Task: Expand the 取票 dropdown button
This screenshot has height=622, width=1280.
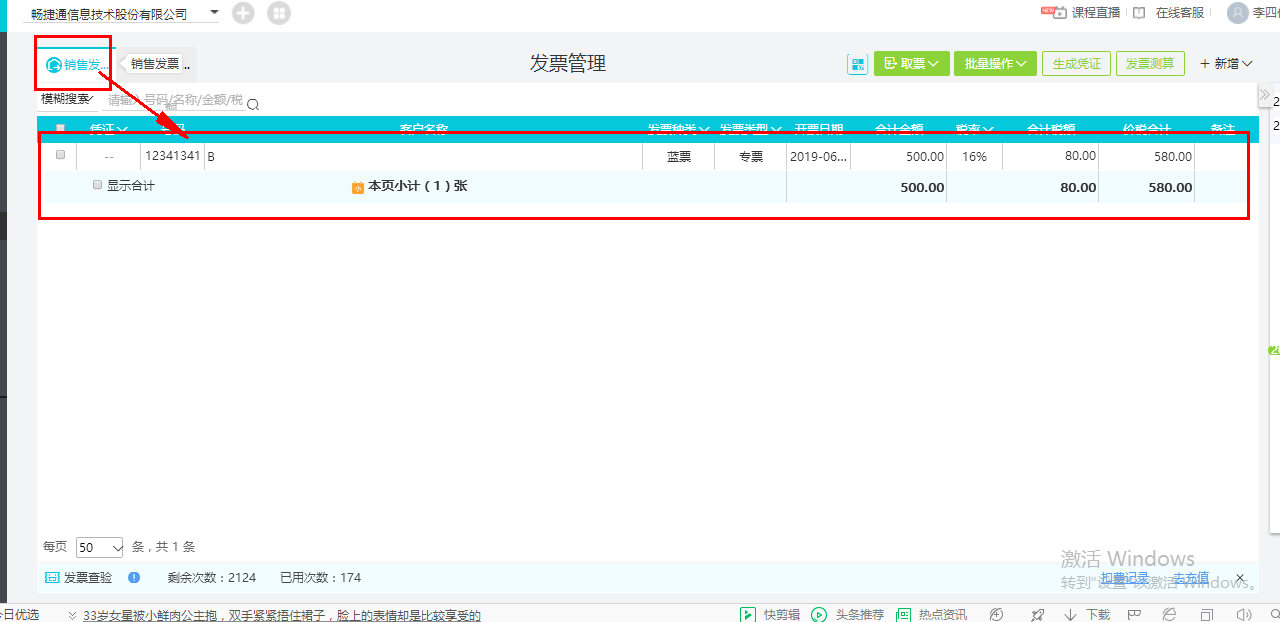Action: pos(912,64)
